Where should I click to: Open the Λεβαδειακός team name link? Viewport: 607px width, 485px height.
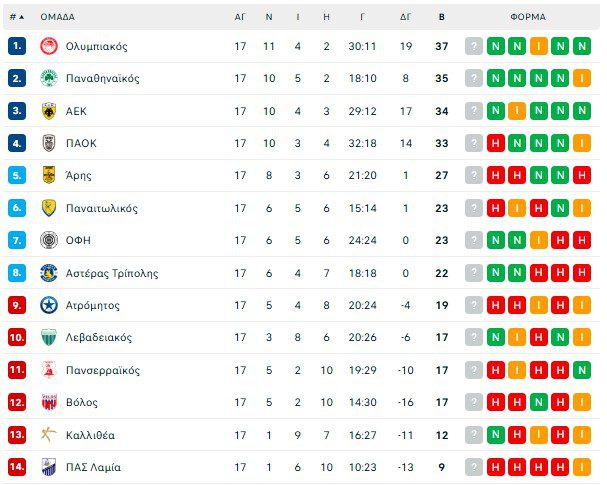pyautogui.click(x=98, y=338)
